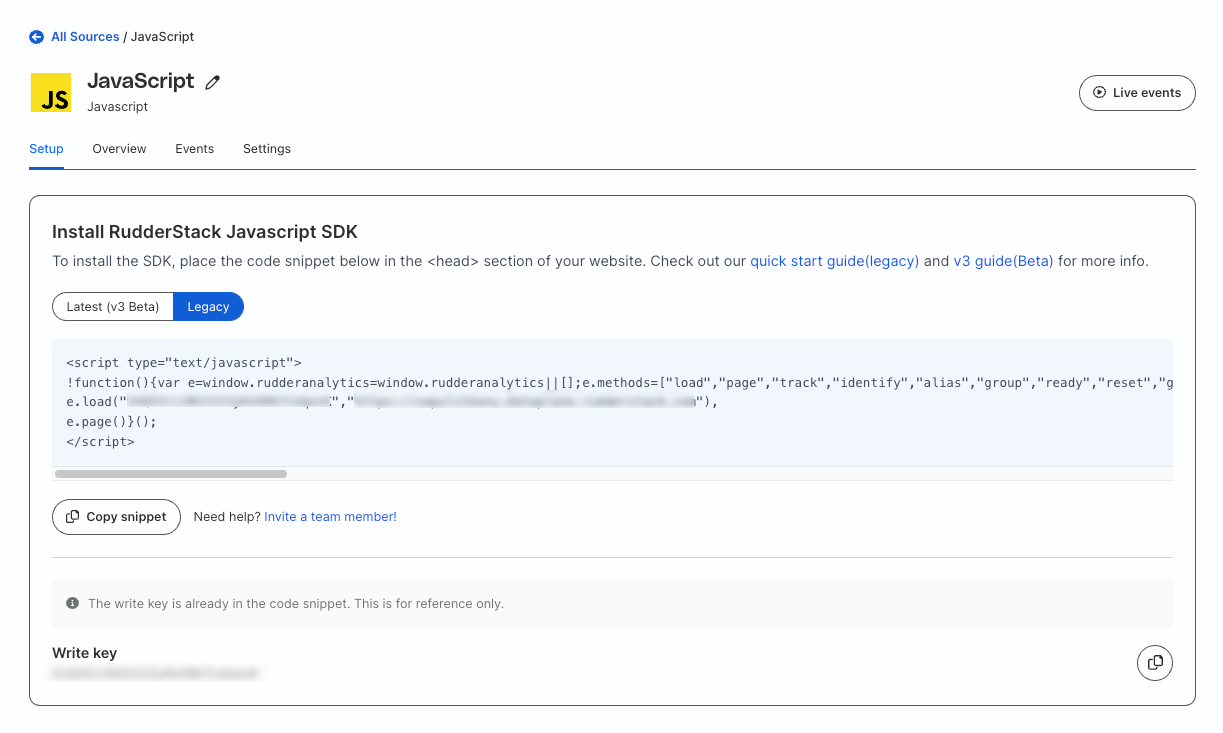Copy the write key with the copy icon
Viewport: 1223px width, 733px height.
[1155, 662]
